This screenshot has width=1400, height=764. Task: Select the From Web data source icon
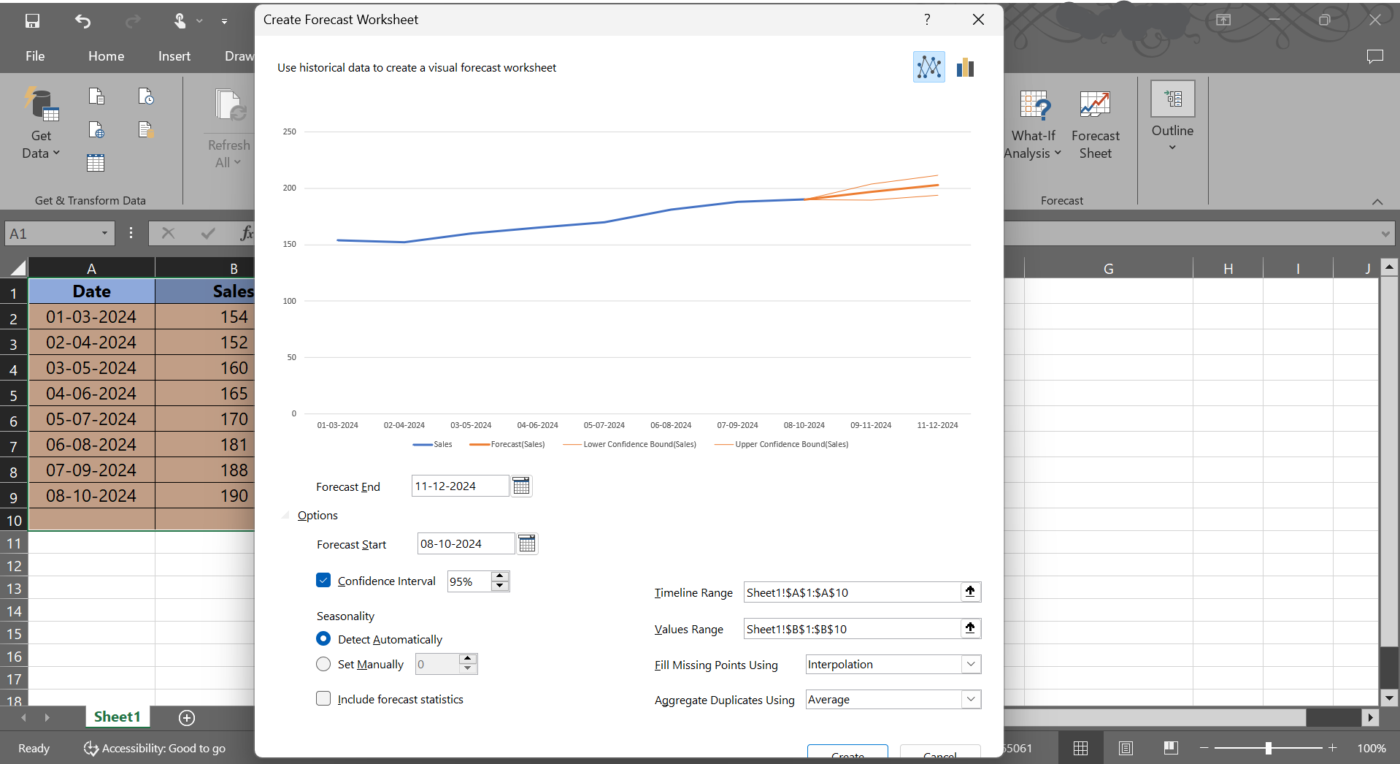(x=96, y=129)
